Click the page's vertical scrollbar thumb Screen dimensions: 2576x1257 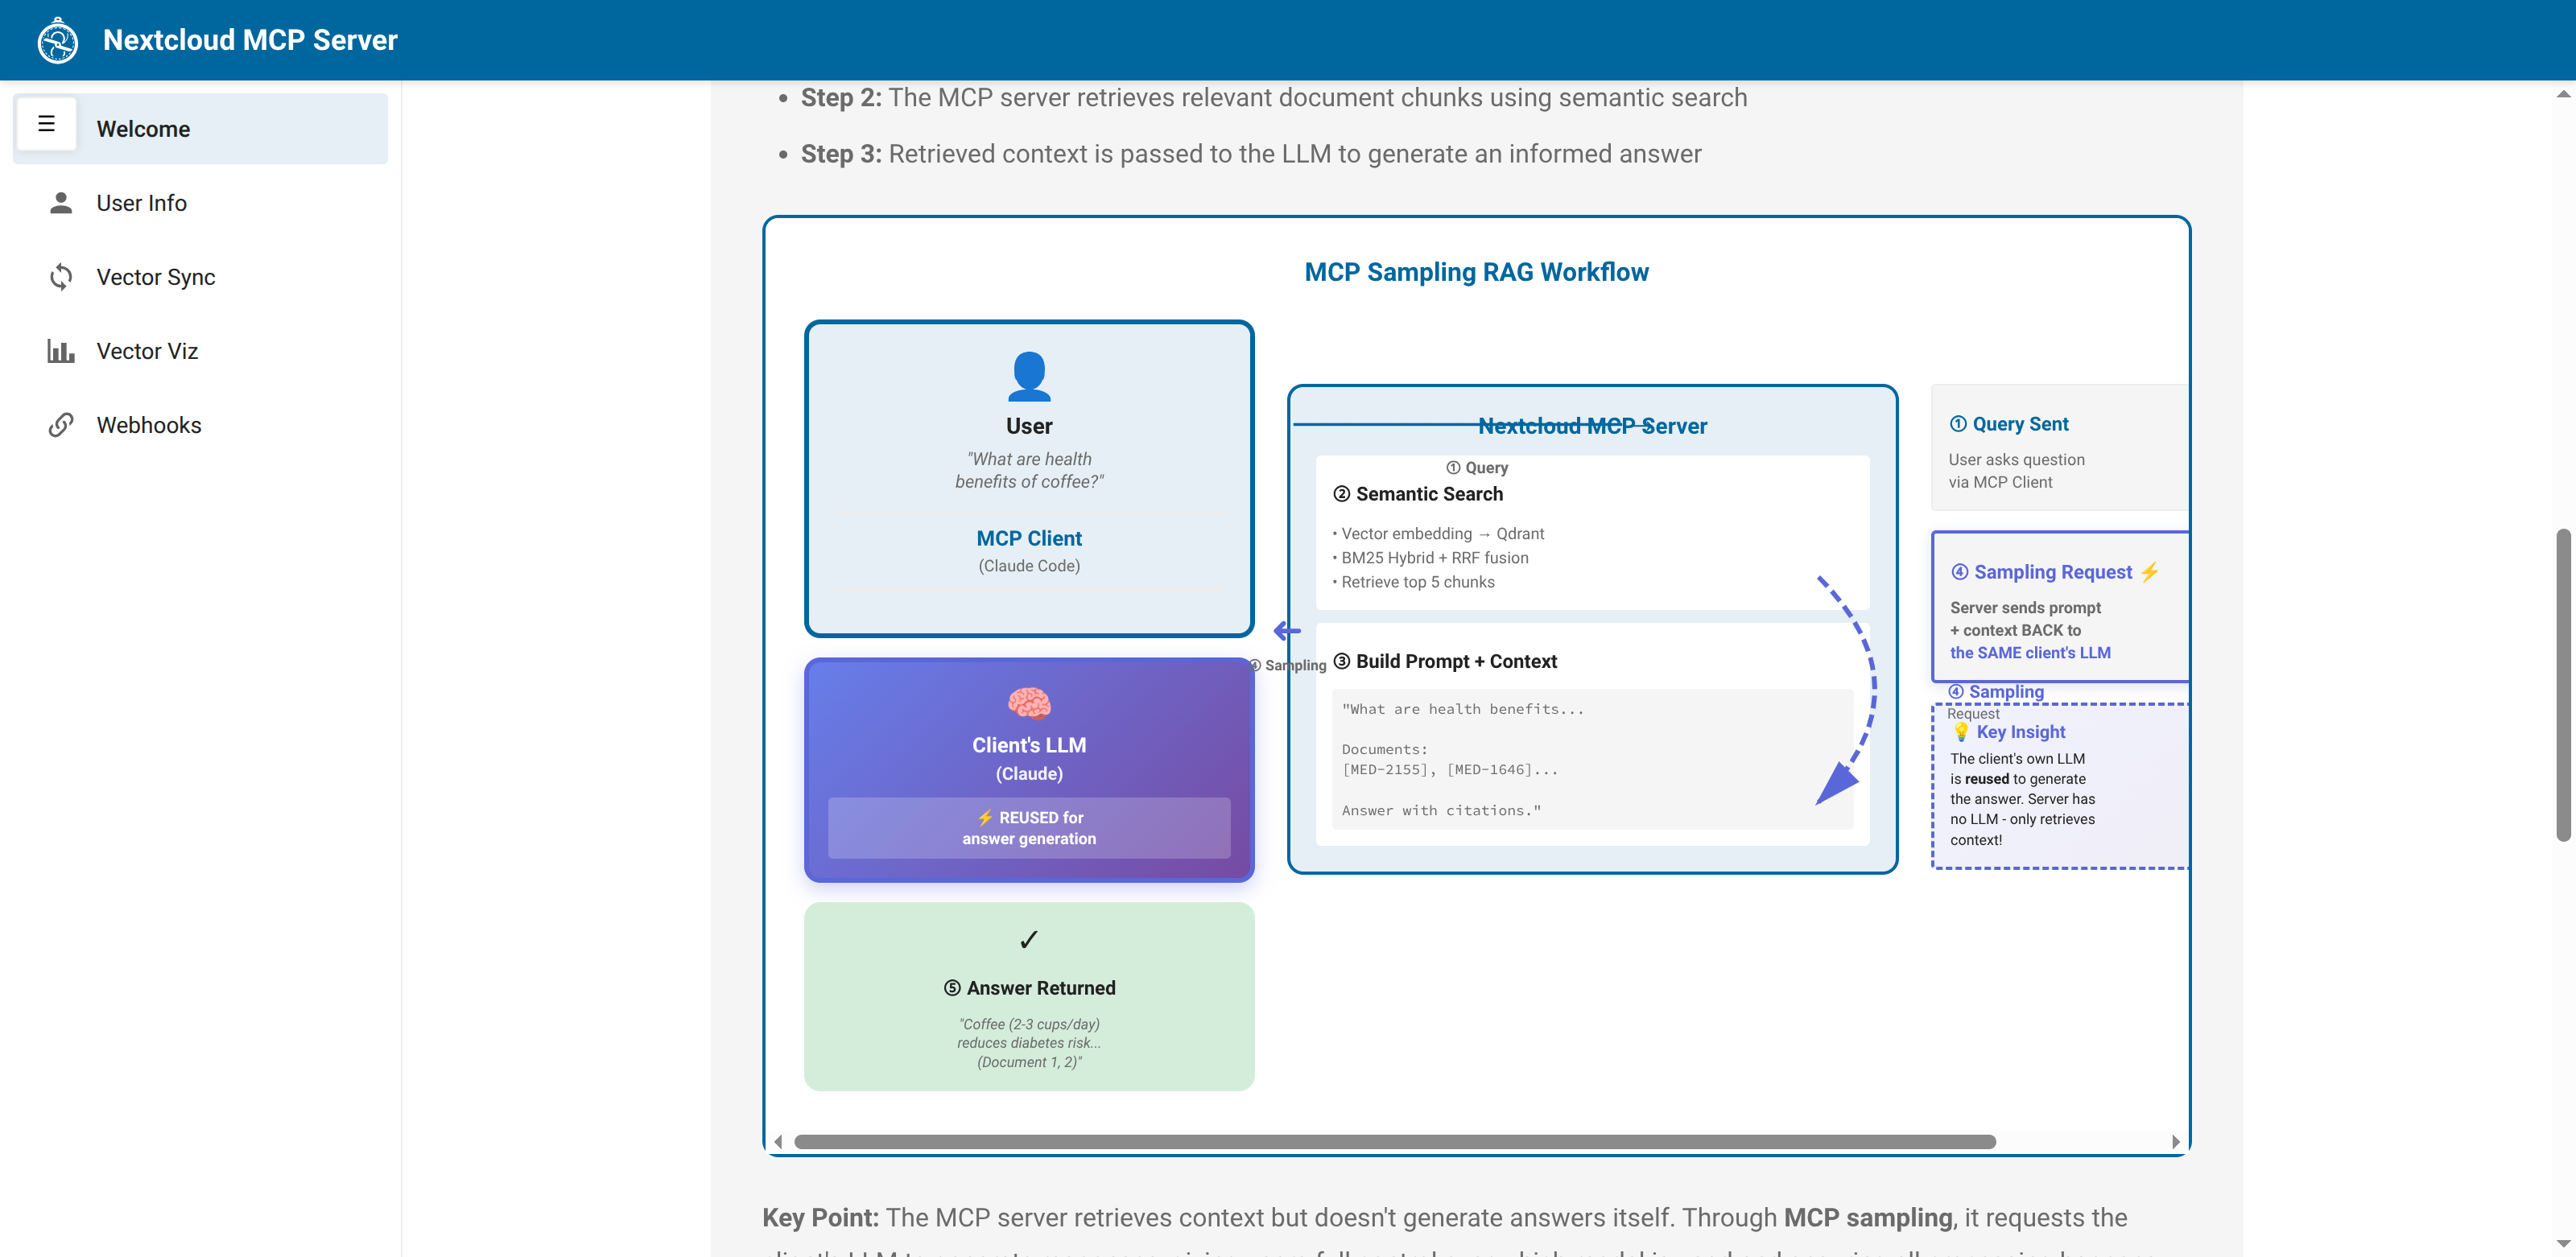pyautogui.click(x=2563, y=685)
